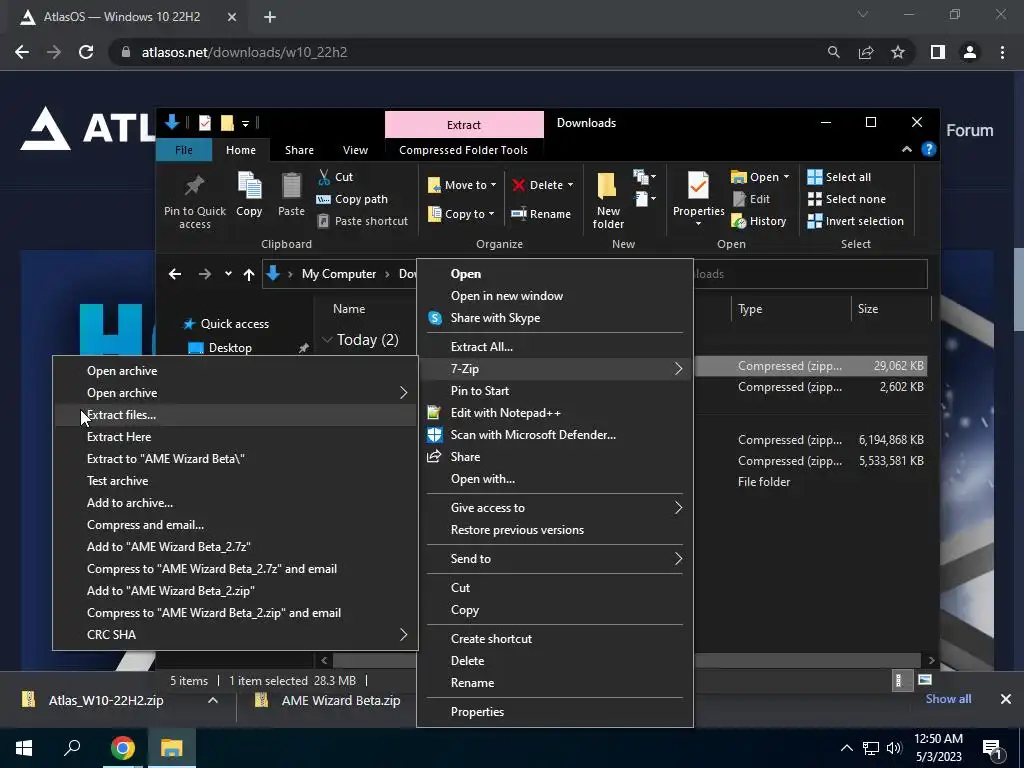
Task: Select Test archive
Action: pos(235,481)
